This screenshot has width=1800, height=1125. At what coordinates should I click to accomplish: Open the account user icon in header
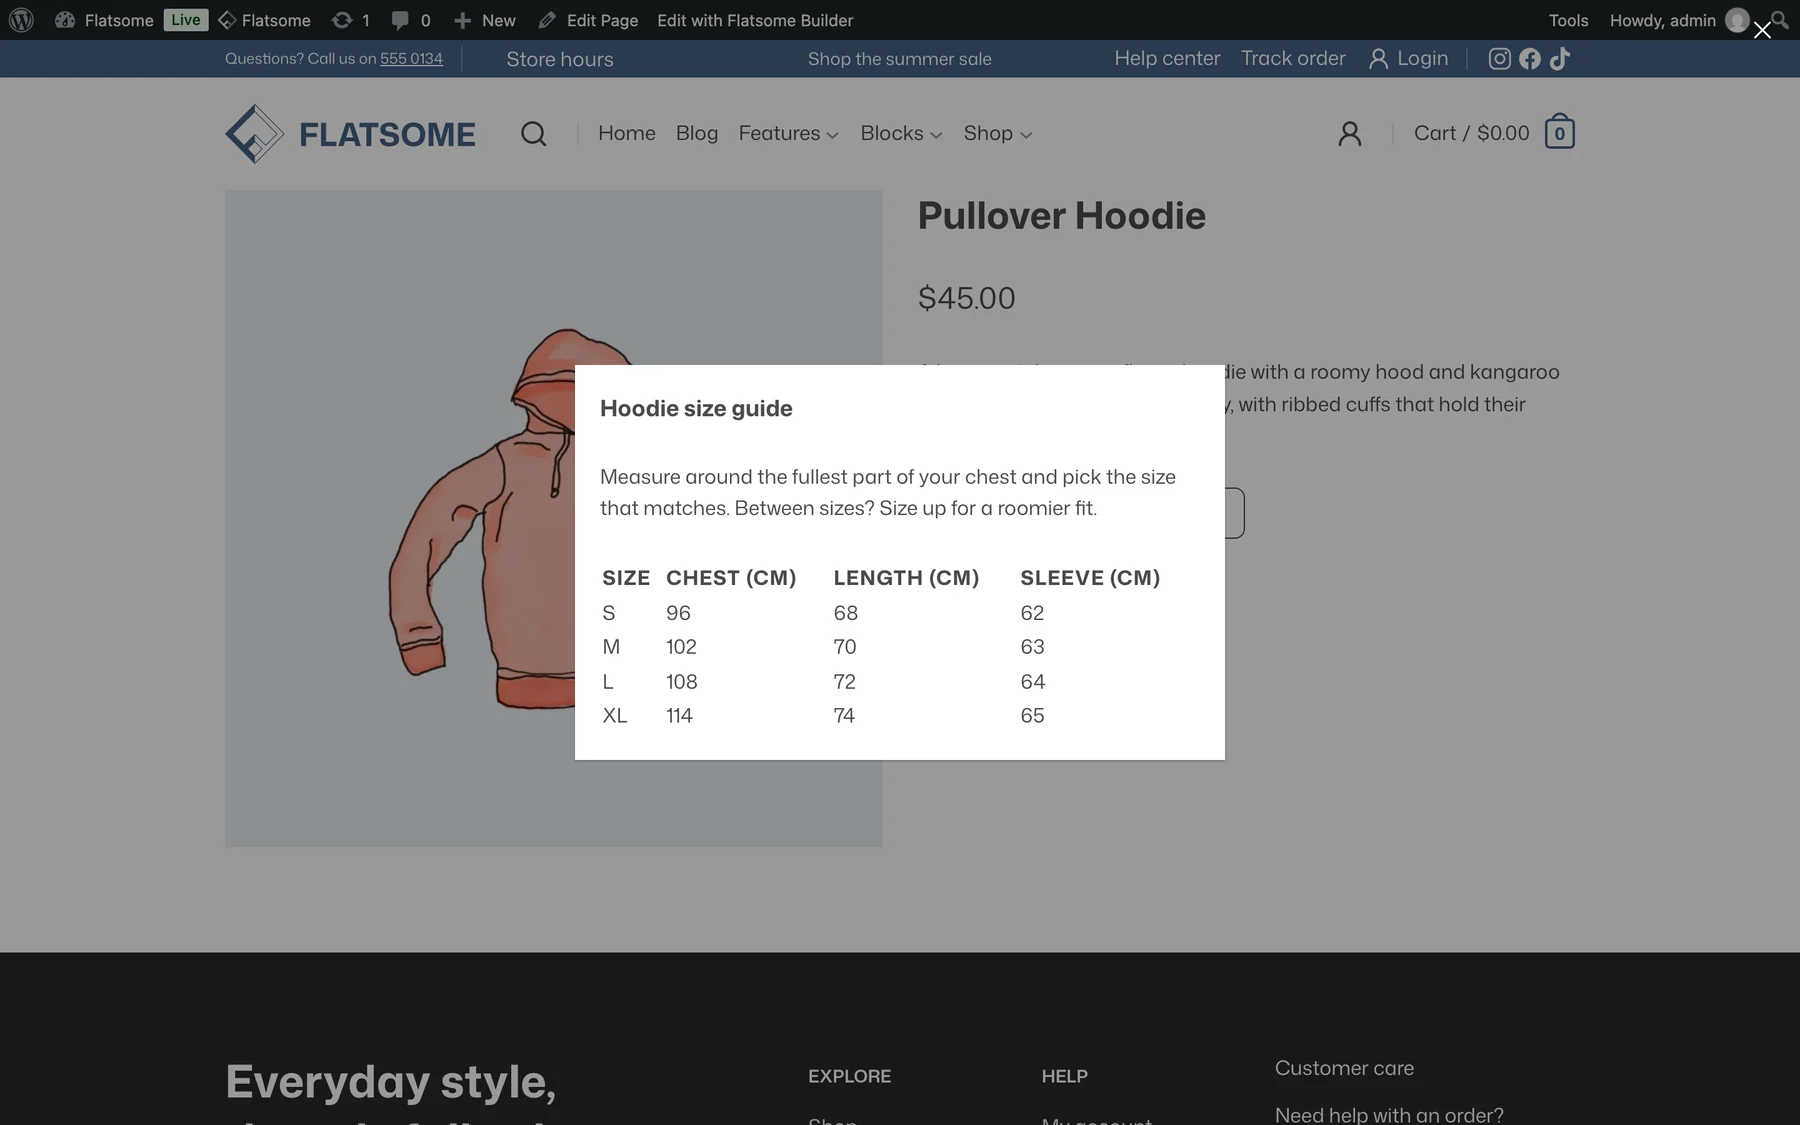pyautogui.click(x=1350, y=134)
